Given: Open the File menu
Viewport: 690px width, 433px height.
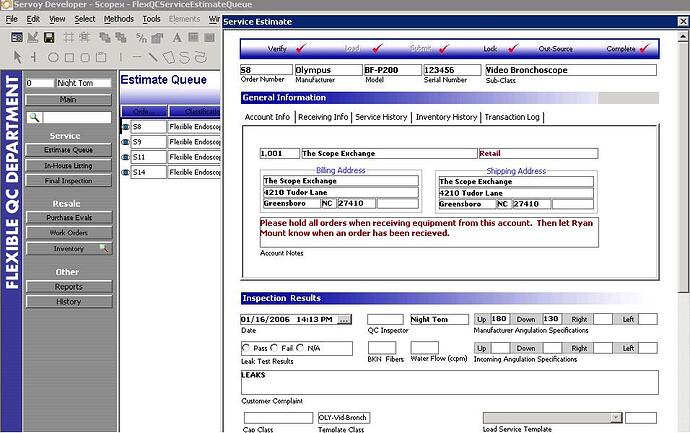Looking at the screenshot, I should pos(12,19).
